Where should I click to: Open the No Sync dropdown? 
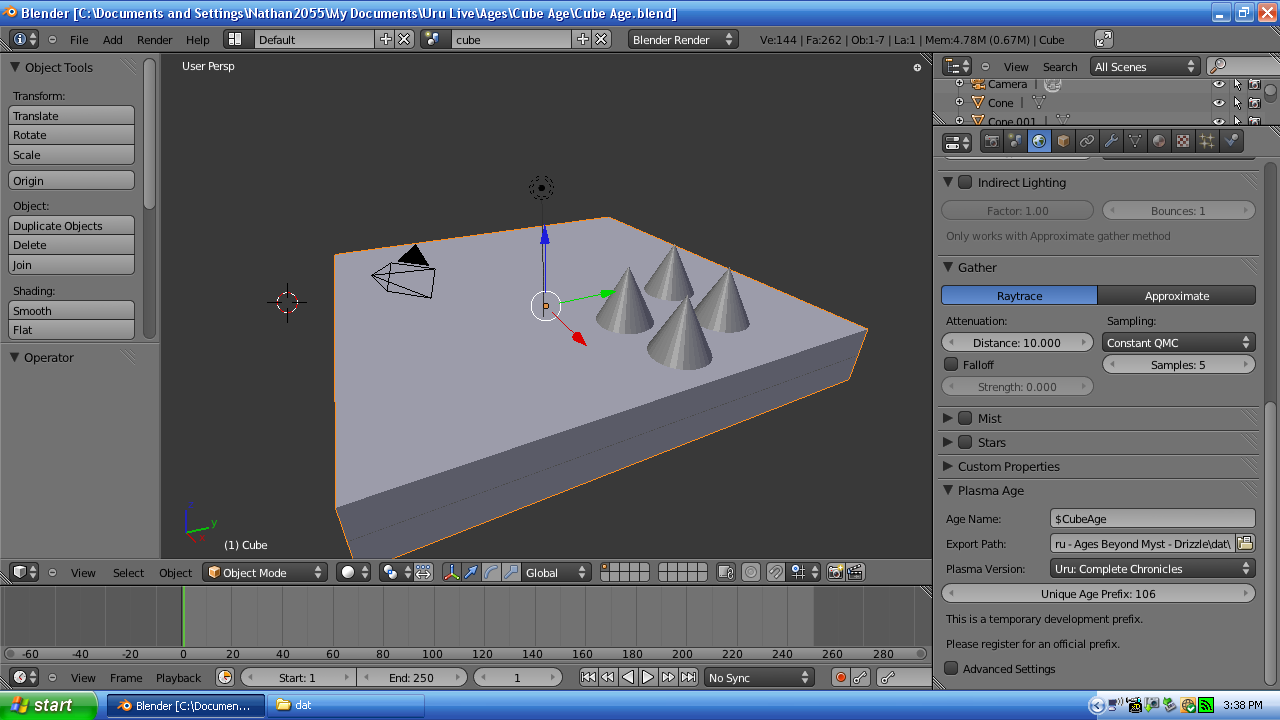pyautogui.click(x=760, y=677)
